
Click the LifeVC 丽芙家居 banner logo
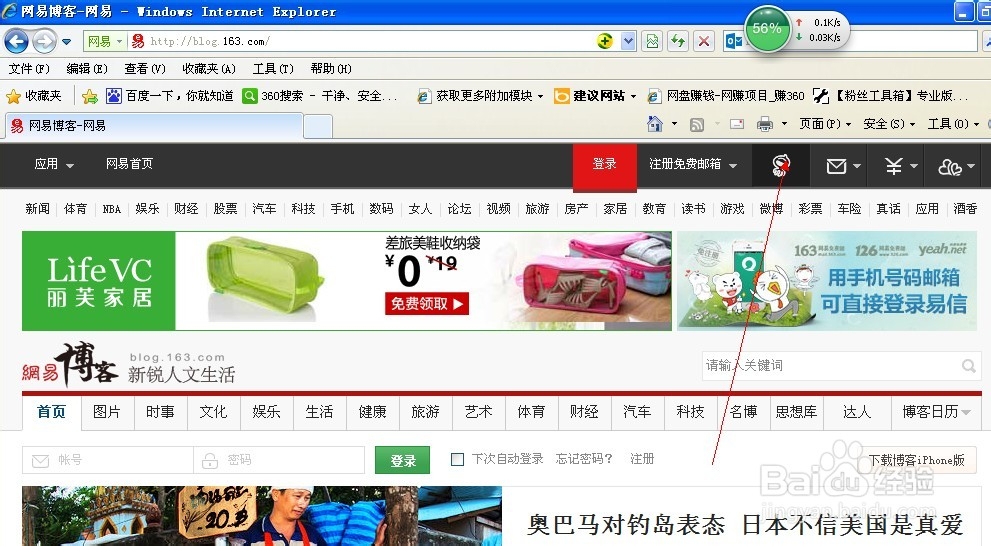(99, 281)
